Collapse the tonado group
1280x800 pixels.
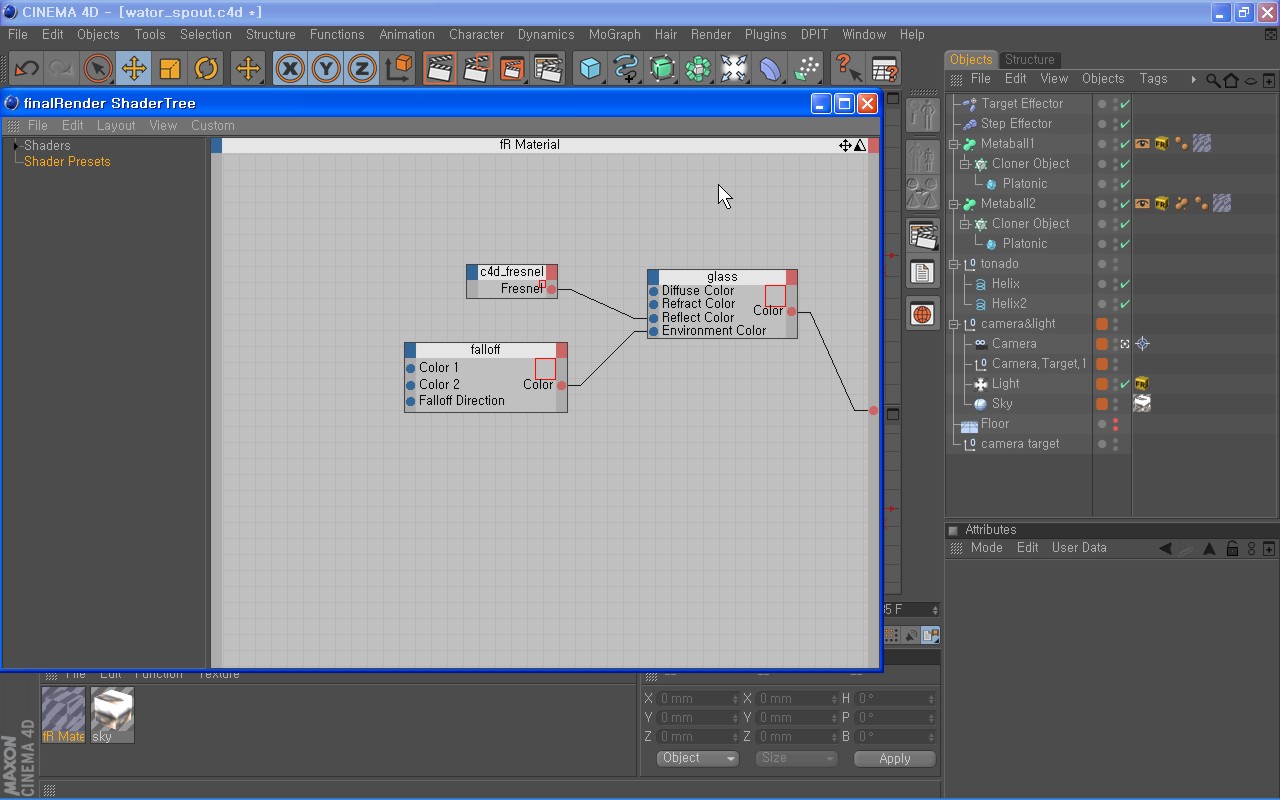coord(954,264)
